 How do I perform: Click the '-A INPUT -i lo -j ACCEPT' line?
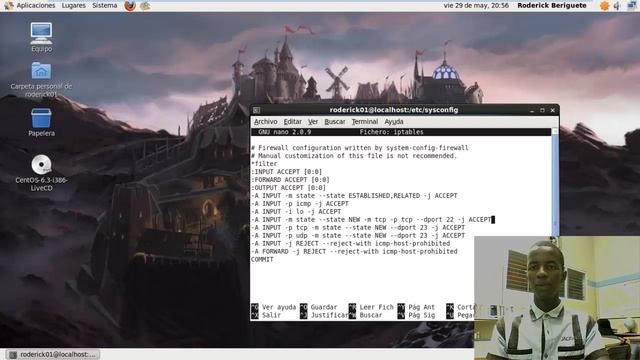pos(296,212)
